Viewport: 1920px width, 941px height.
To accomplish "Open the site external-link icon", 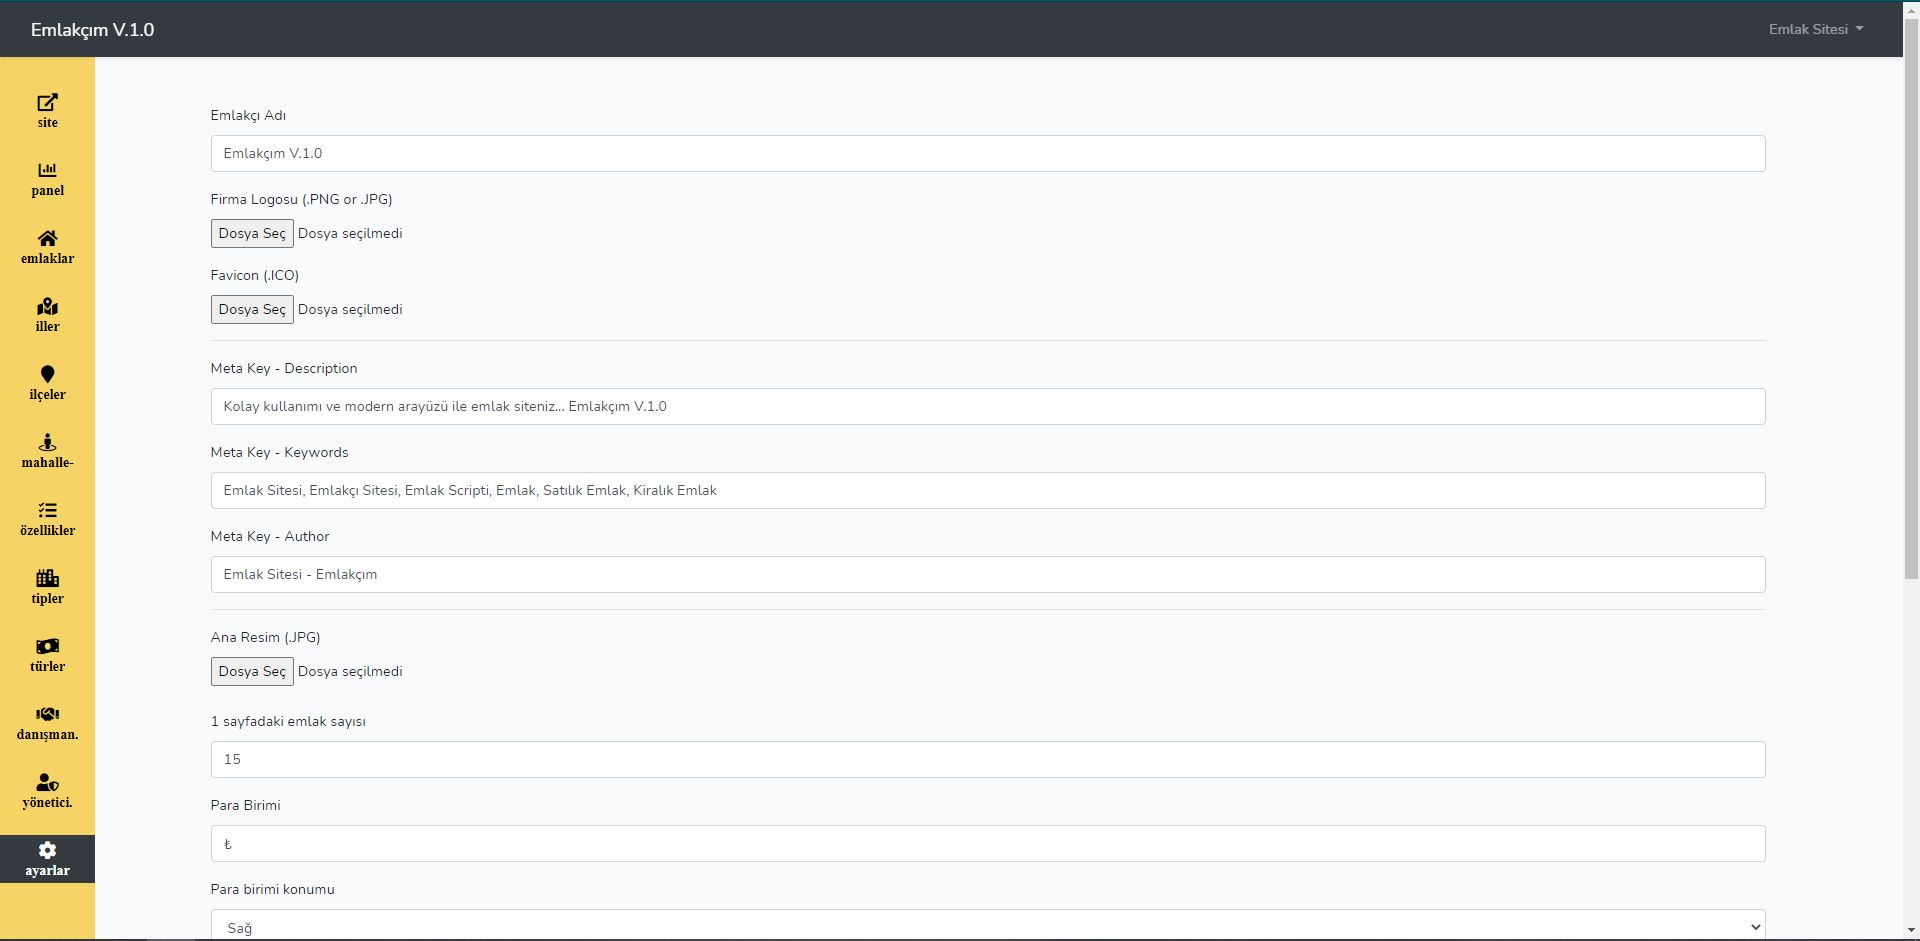I will coord(47,103).
